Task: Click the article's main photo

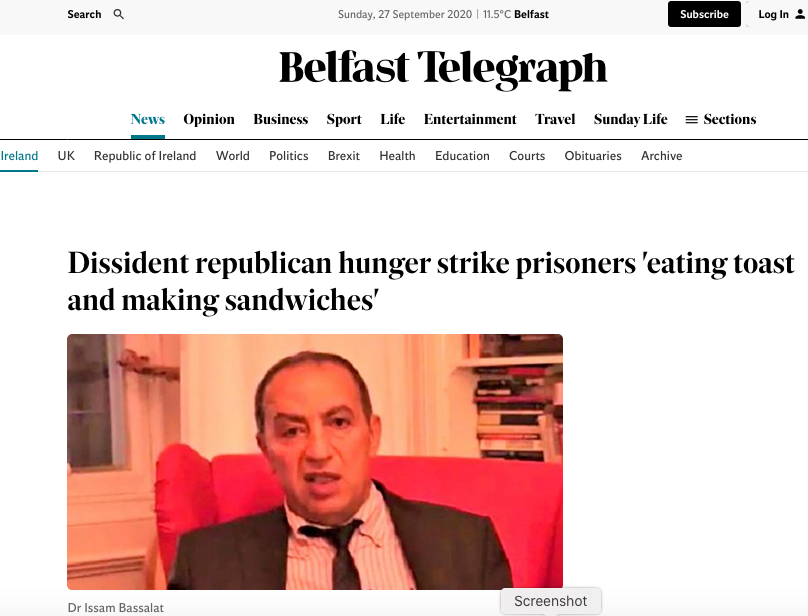Action: [x=315, y=462]
